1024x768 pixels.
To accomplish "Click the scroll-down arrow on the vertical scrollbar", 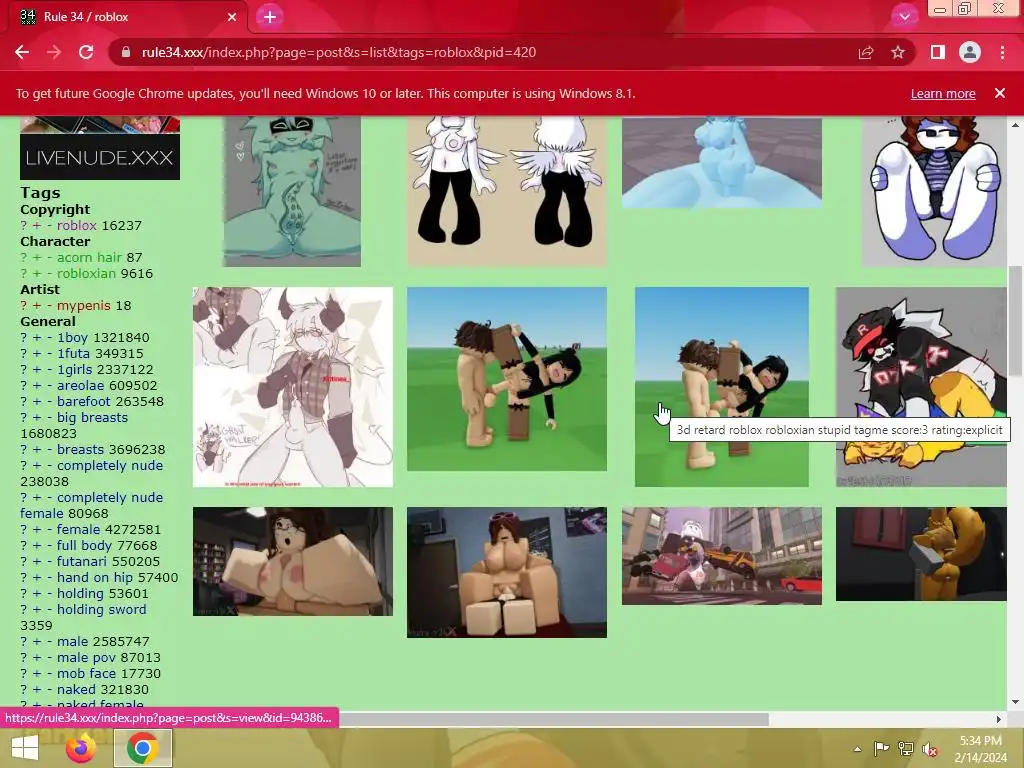I will (1015, 702).
